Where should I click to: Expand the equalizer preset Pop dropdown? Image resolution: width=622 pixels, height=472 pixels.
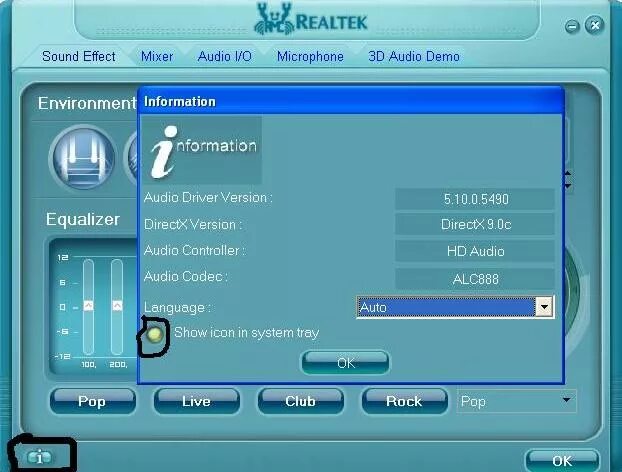coord(567,400)
